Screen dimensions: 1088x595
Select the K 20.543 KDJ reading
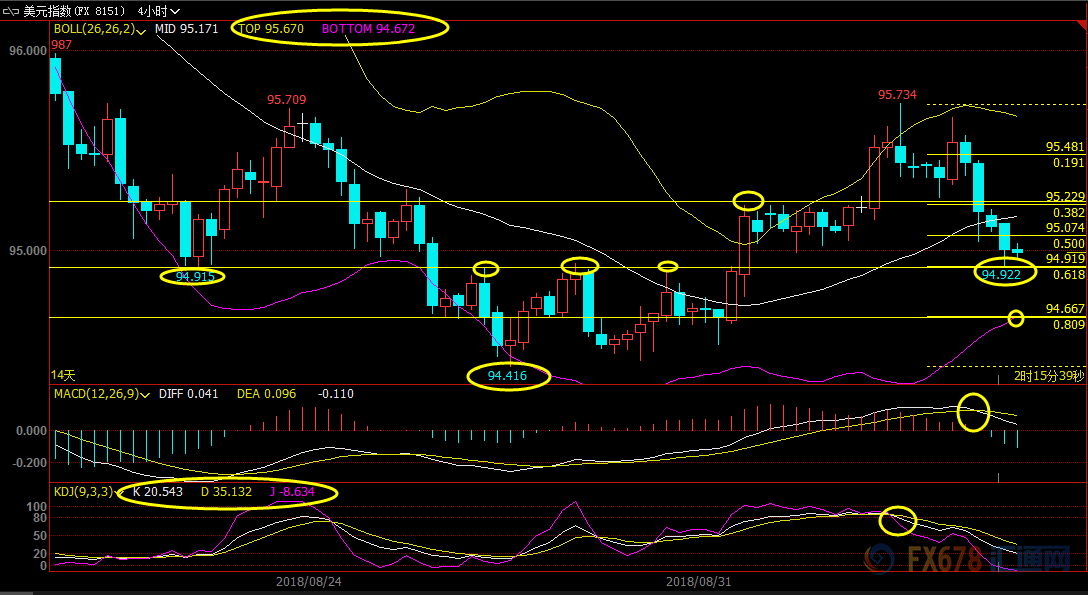158,492
